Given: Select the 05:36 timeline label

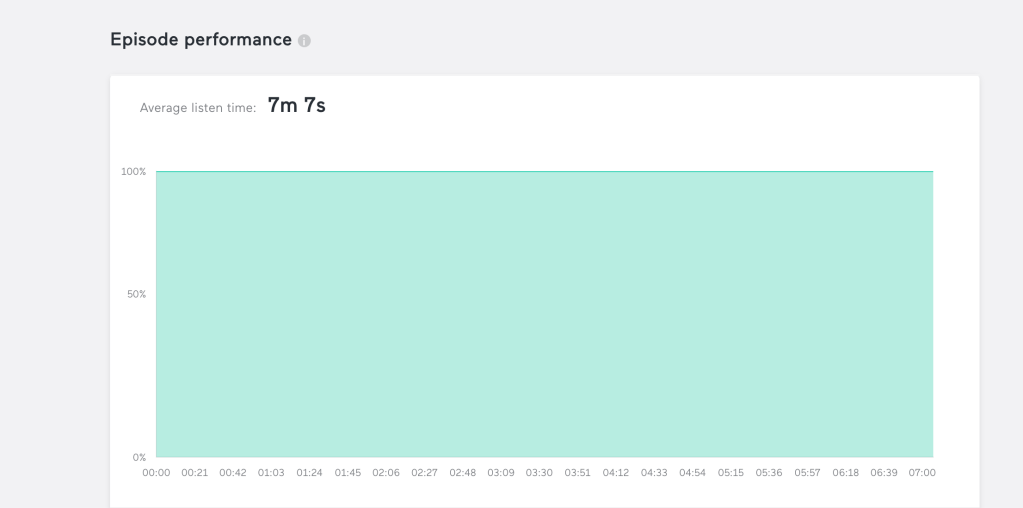Looking at the screenshot, I should tap(769, 473).
